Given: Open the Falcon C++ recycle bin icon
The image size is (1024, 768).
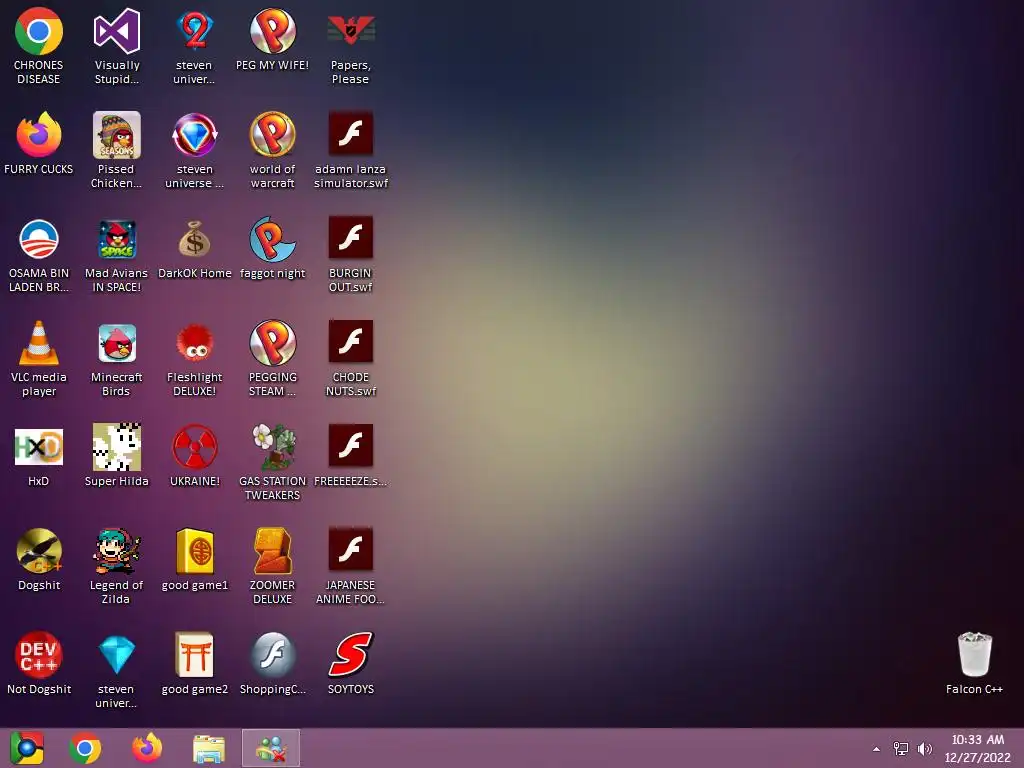Looking at the screenshot, I should [x=974, y=664].
